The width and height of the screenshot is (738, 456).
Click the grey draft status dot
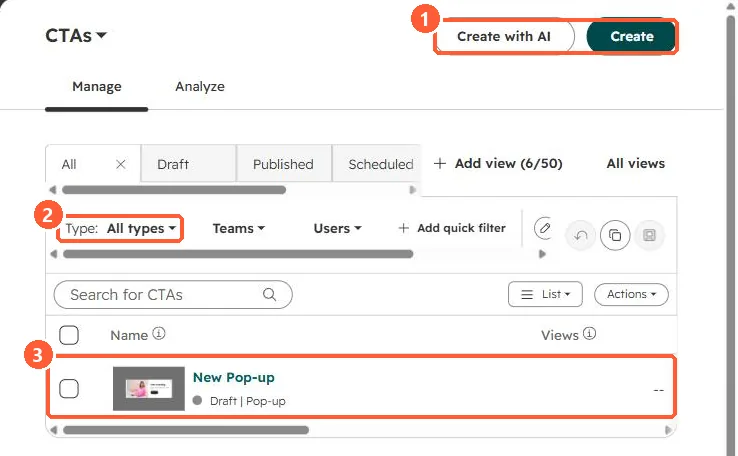point(197,400)
